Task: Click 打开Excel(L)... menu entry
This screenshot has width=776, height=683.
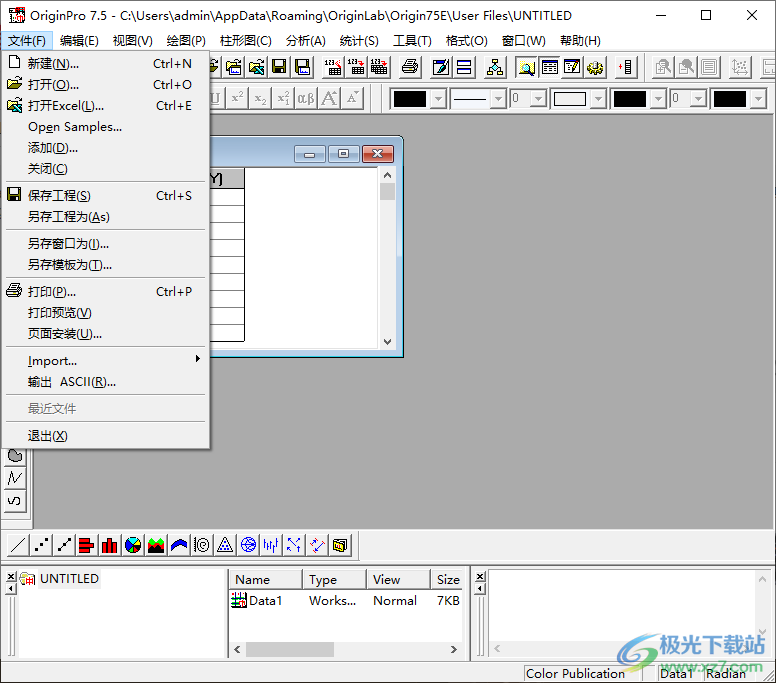Action: click(x=106, y=105)
